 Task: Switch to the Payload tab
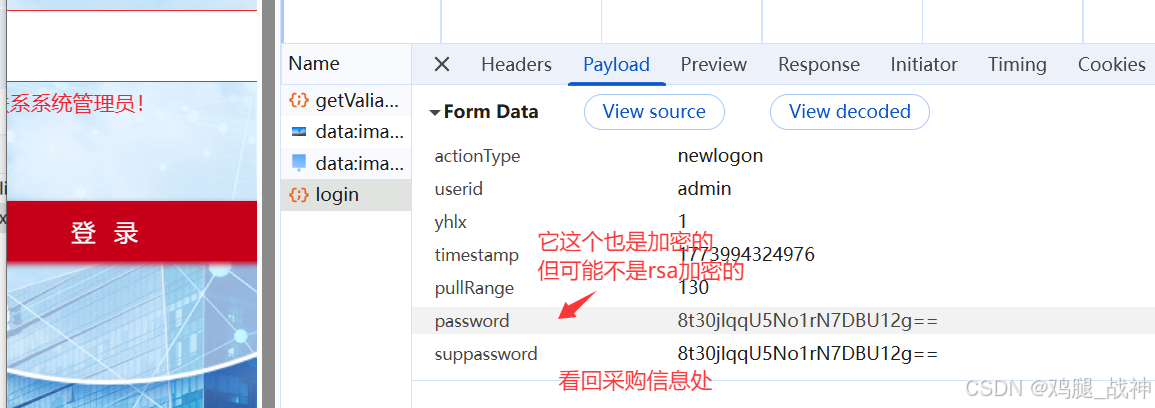pos(617,65)
